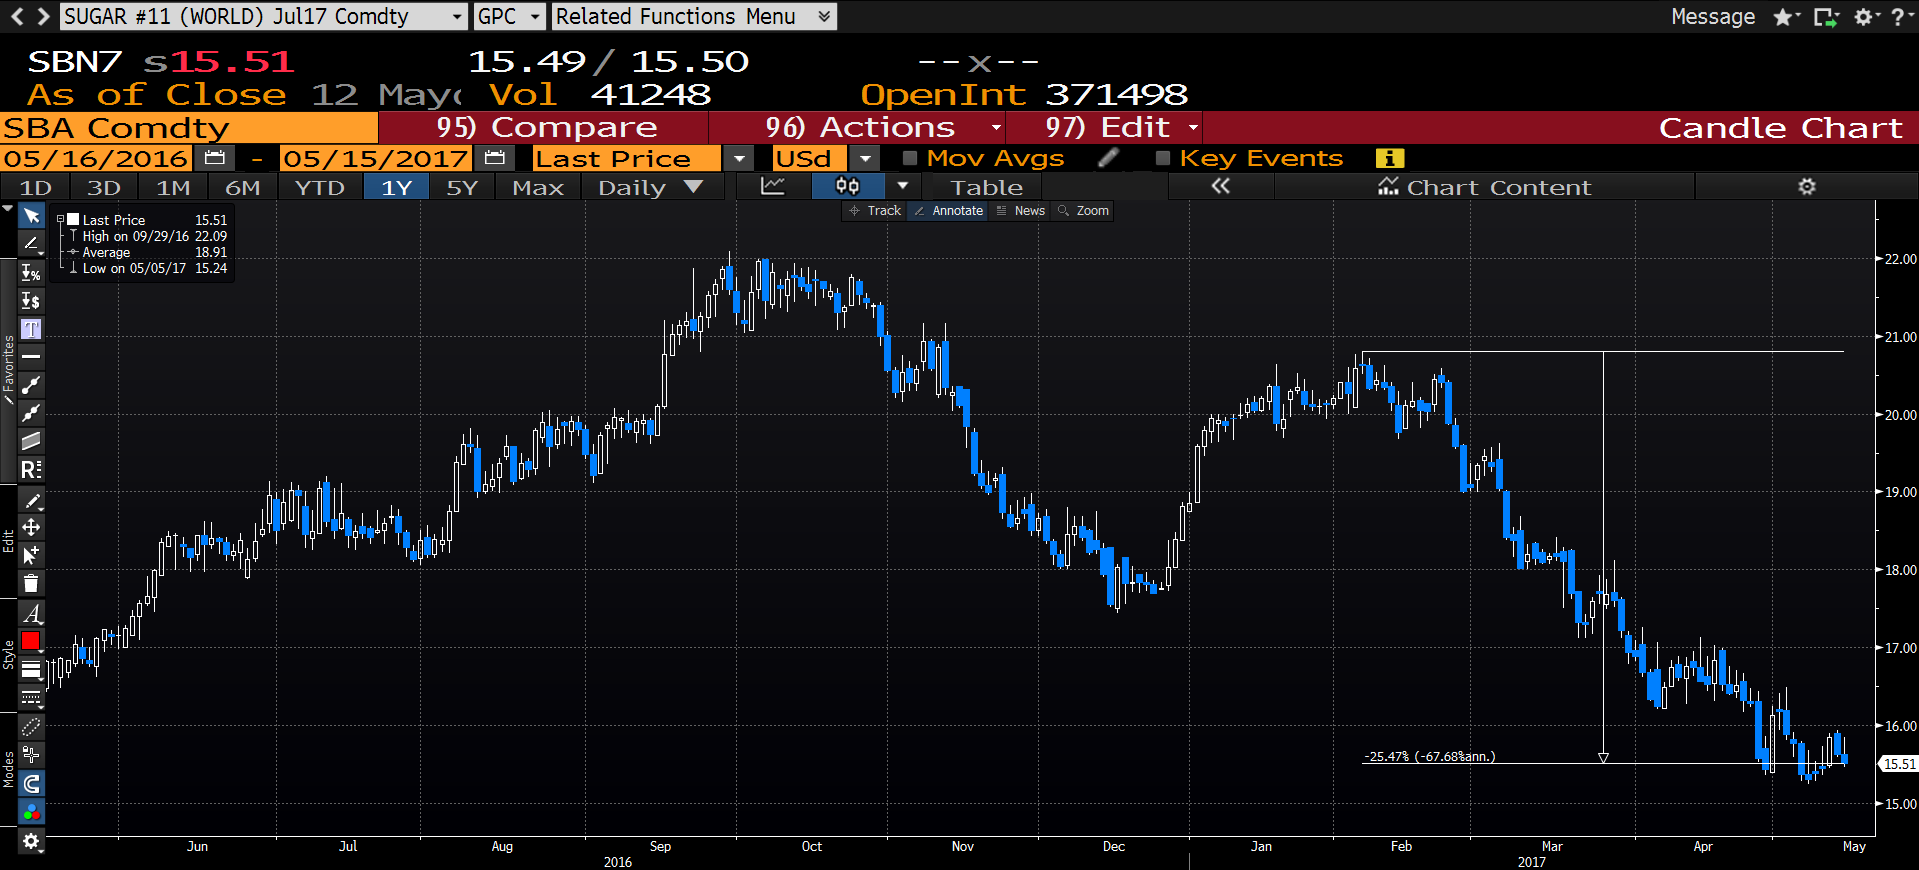The height and width of the screenshot is (870, 1919).
Task: Click the 95) Compare button
Action: (545, 128)
